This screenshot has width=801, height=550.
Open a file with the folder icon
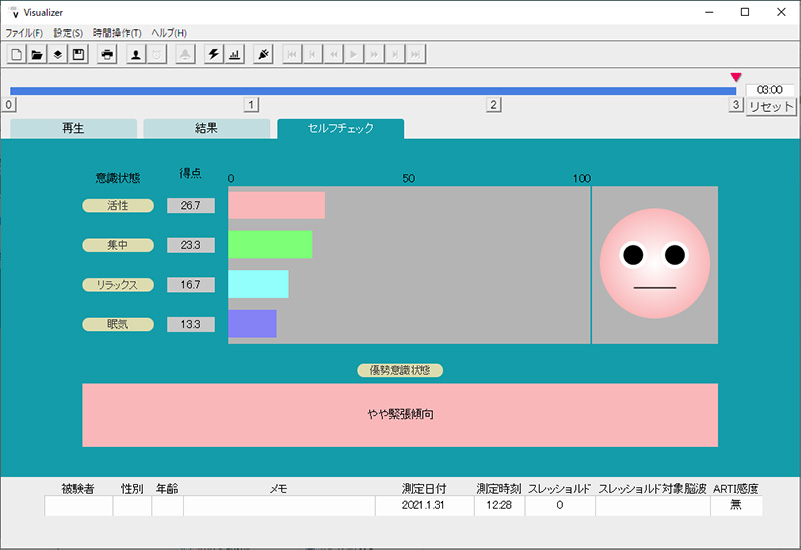pyautogui.click(x=37, y=54)
